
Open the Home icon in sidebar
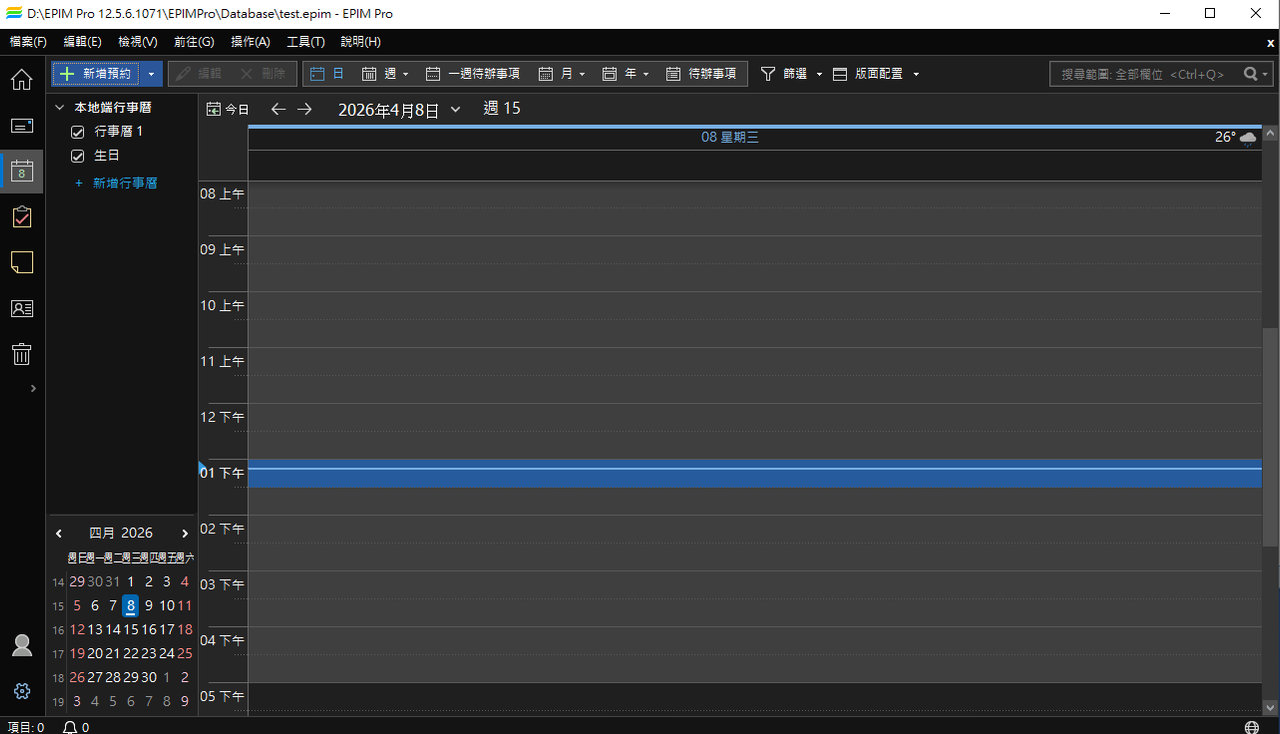[x=22, y=80]
